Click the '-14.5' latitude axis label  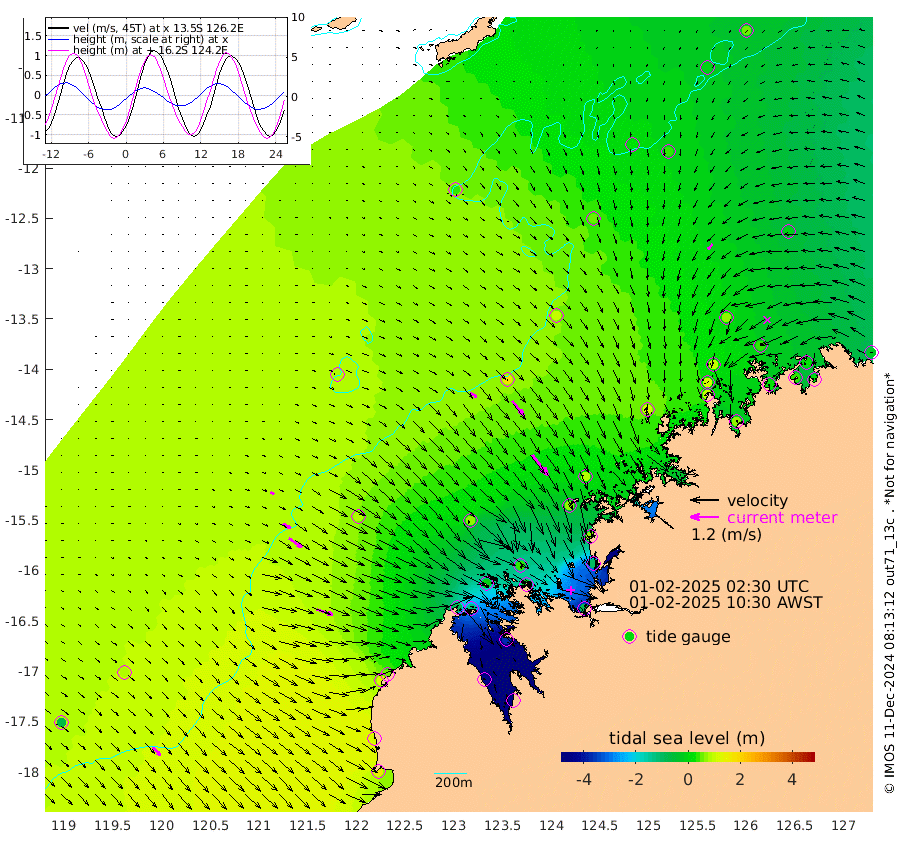tap(22, 420)
